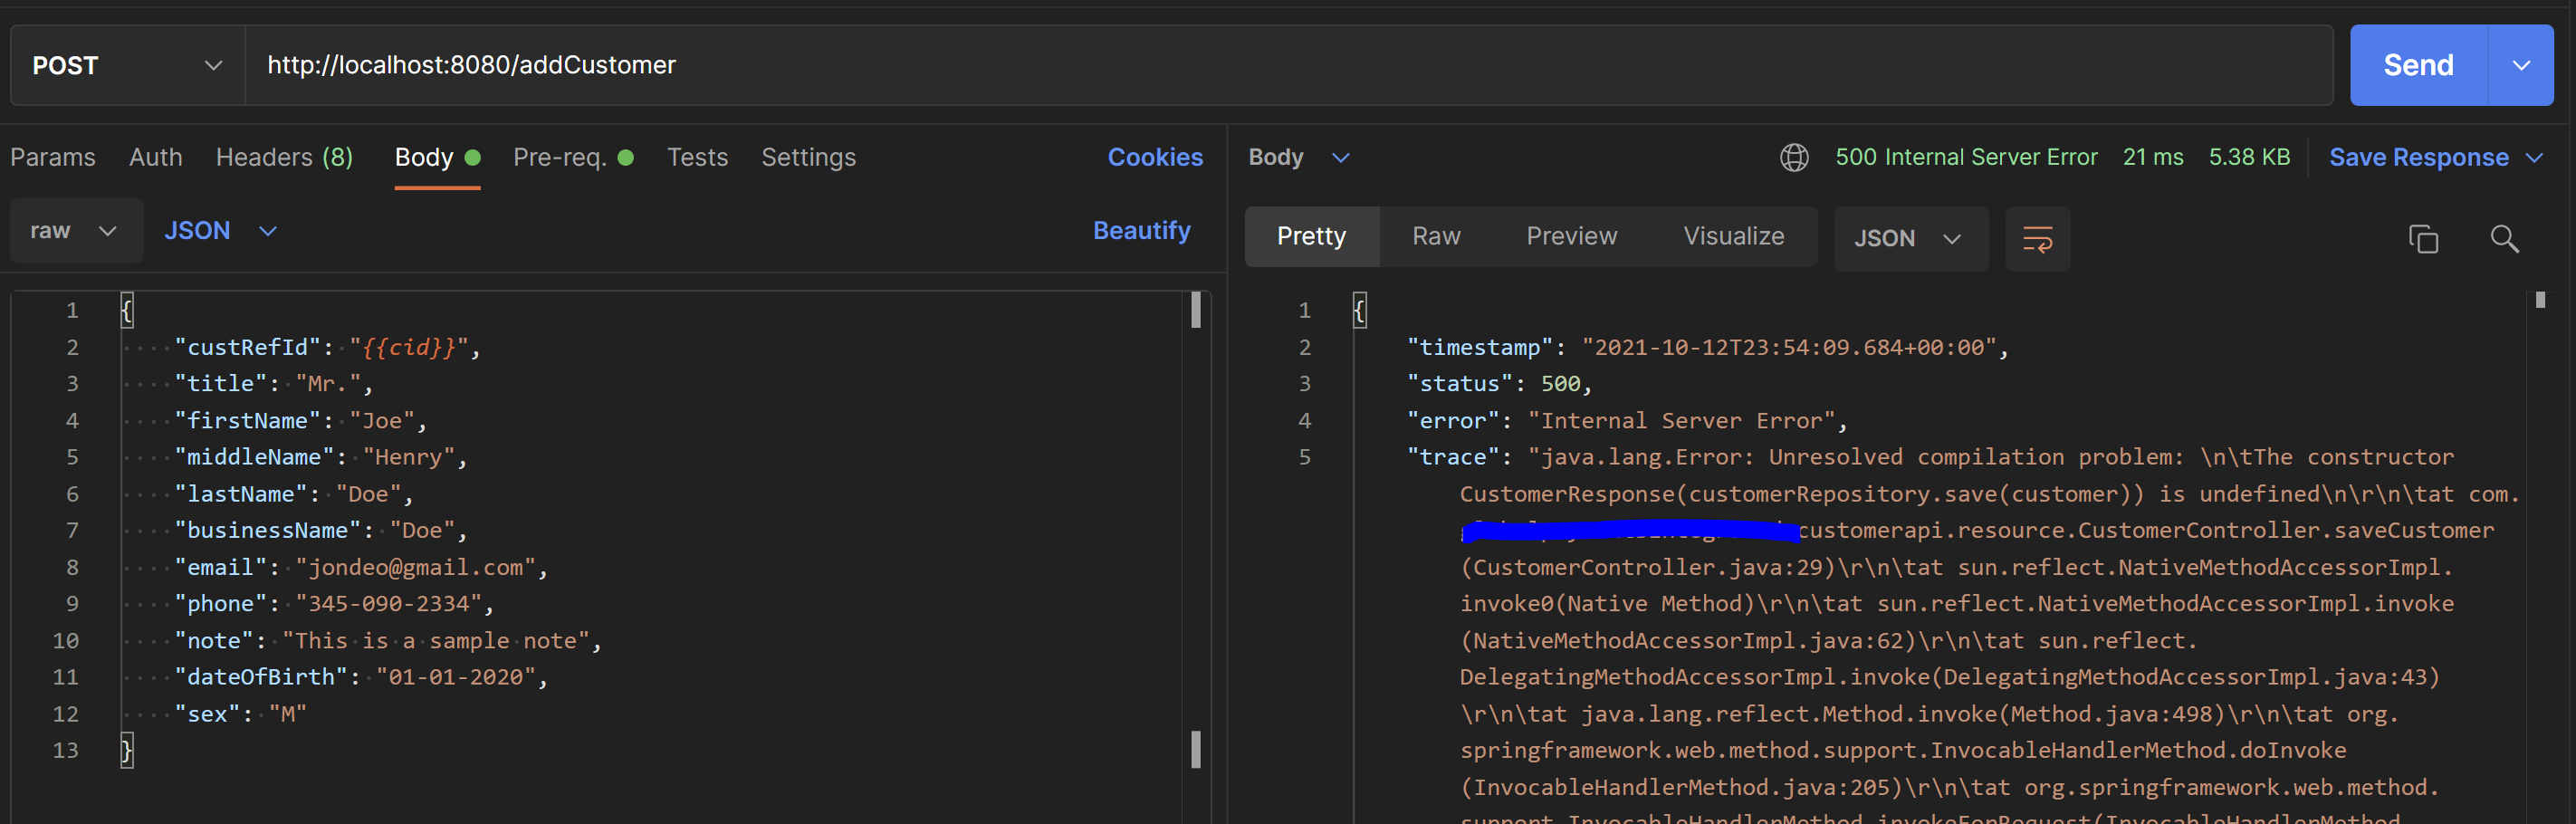Open the Headers (8) tab

(x=284, y=157)
